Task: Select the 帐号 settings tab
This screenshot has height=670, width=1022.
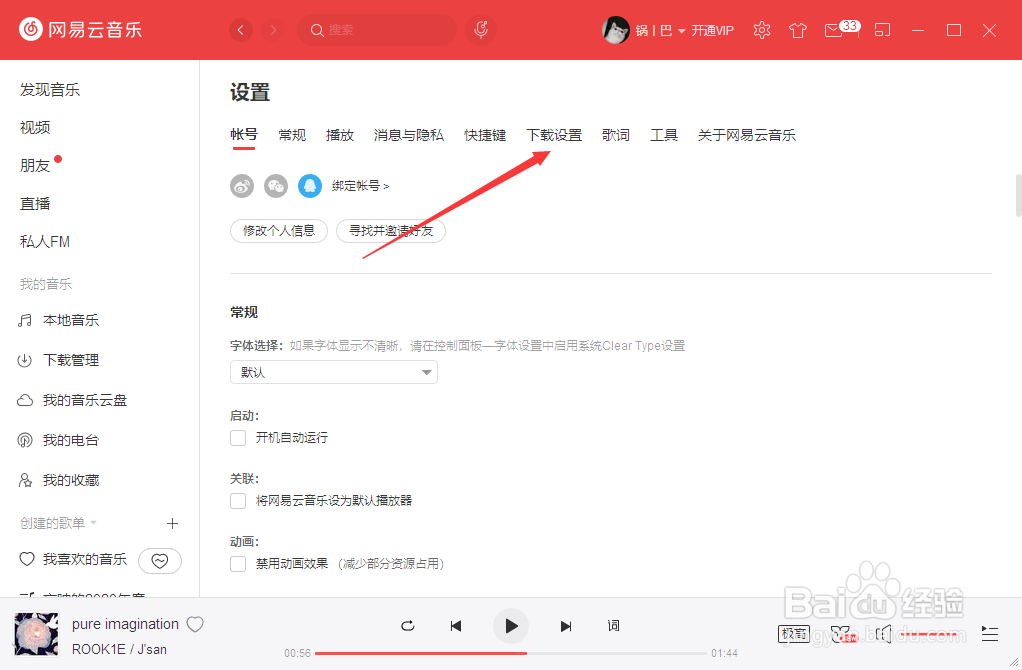Action: (244, 135)
